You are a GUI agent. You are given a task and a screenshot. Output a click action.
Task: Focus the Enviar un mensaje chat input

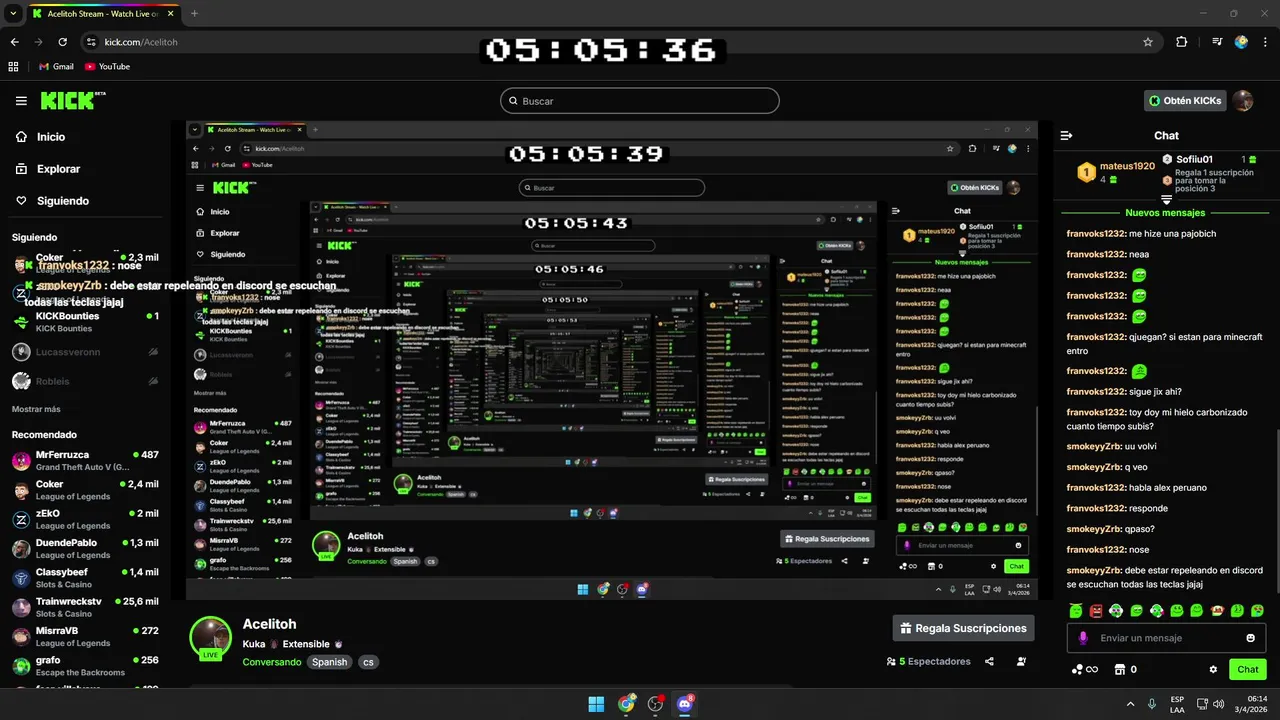click(x=1166, y=638)
